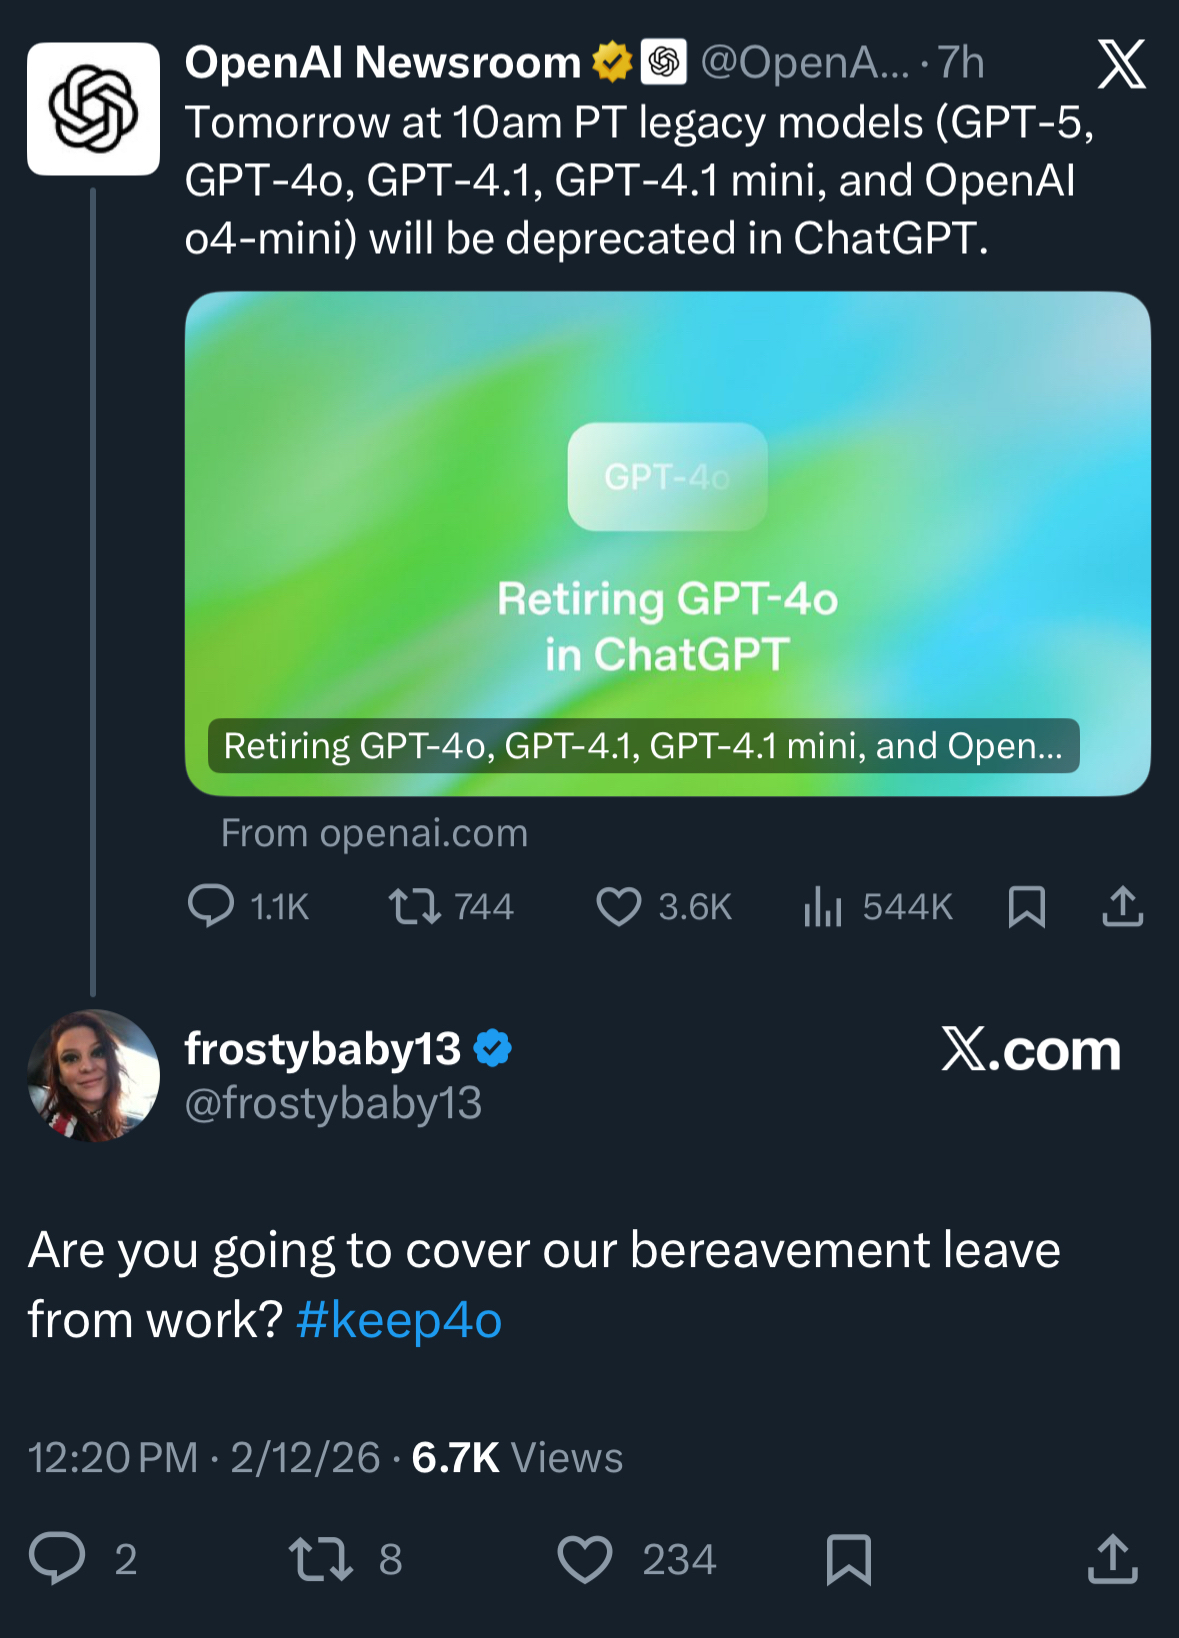Share frostybaby13's post
Image resolution: width=1179 pixels, height=1638 pixels.
coord(1112,1559)
